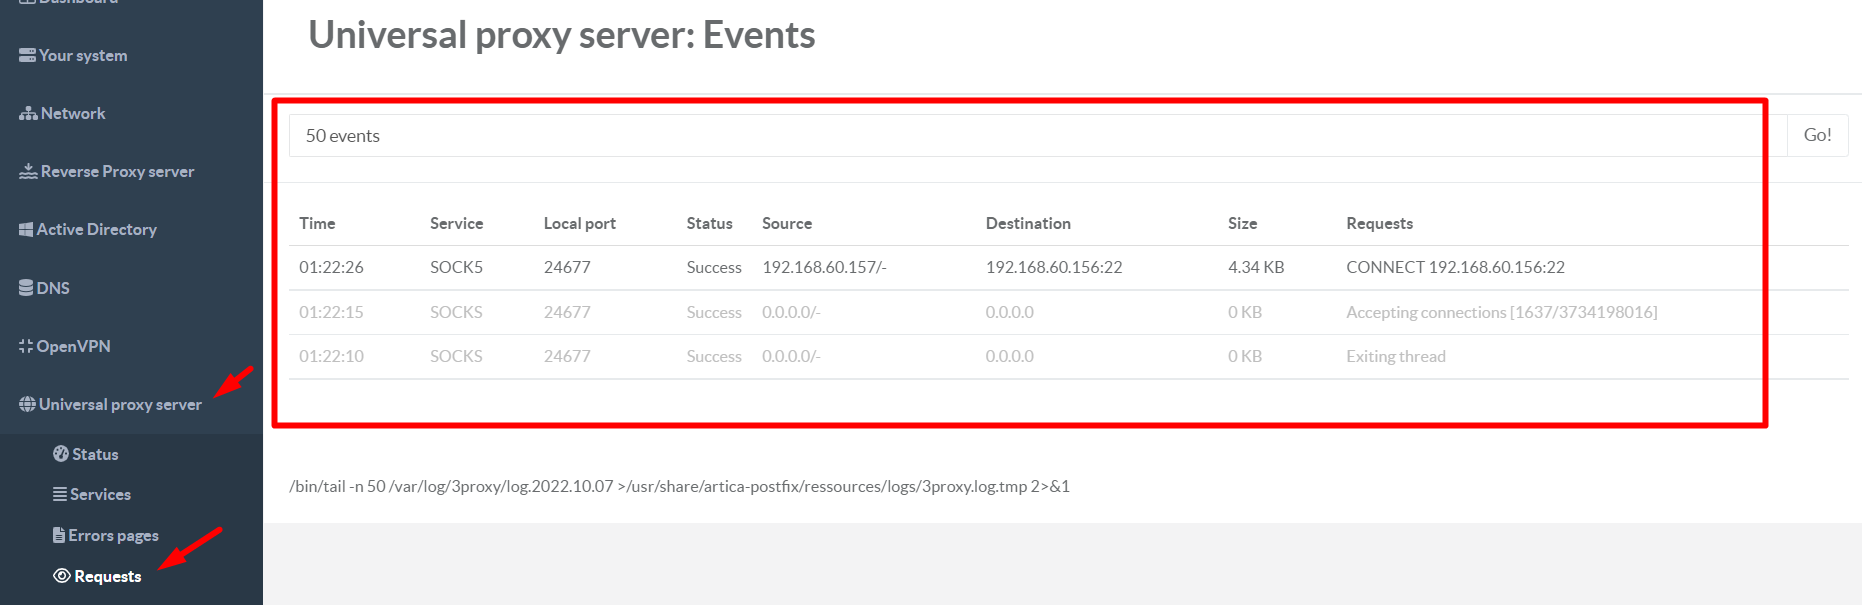Image resolution: width=1862 pixels, height=605 pixels.
Task: Click the Active Directory windows icon
Action: 26,230
